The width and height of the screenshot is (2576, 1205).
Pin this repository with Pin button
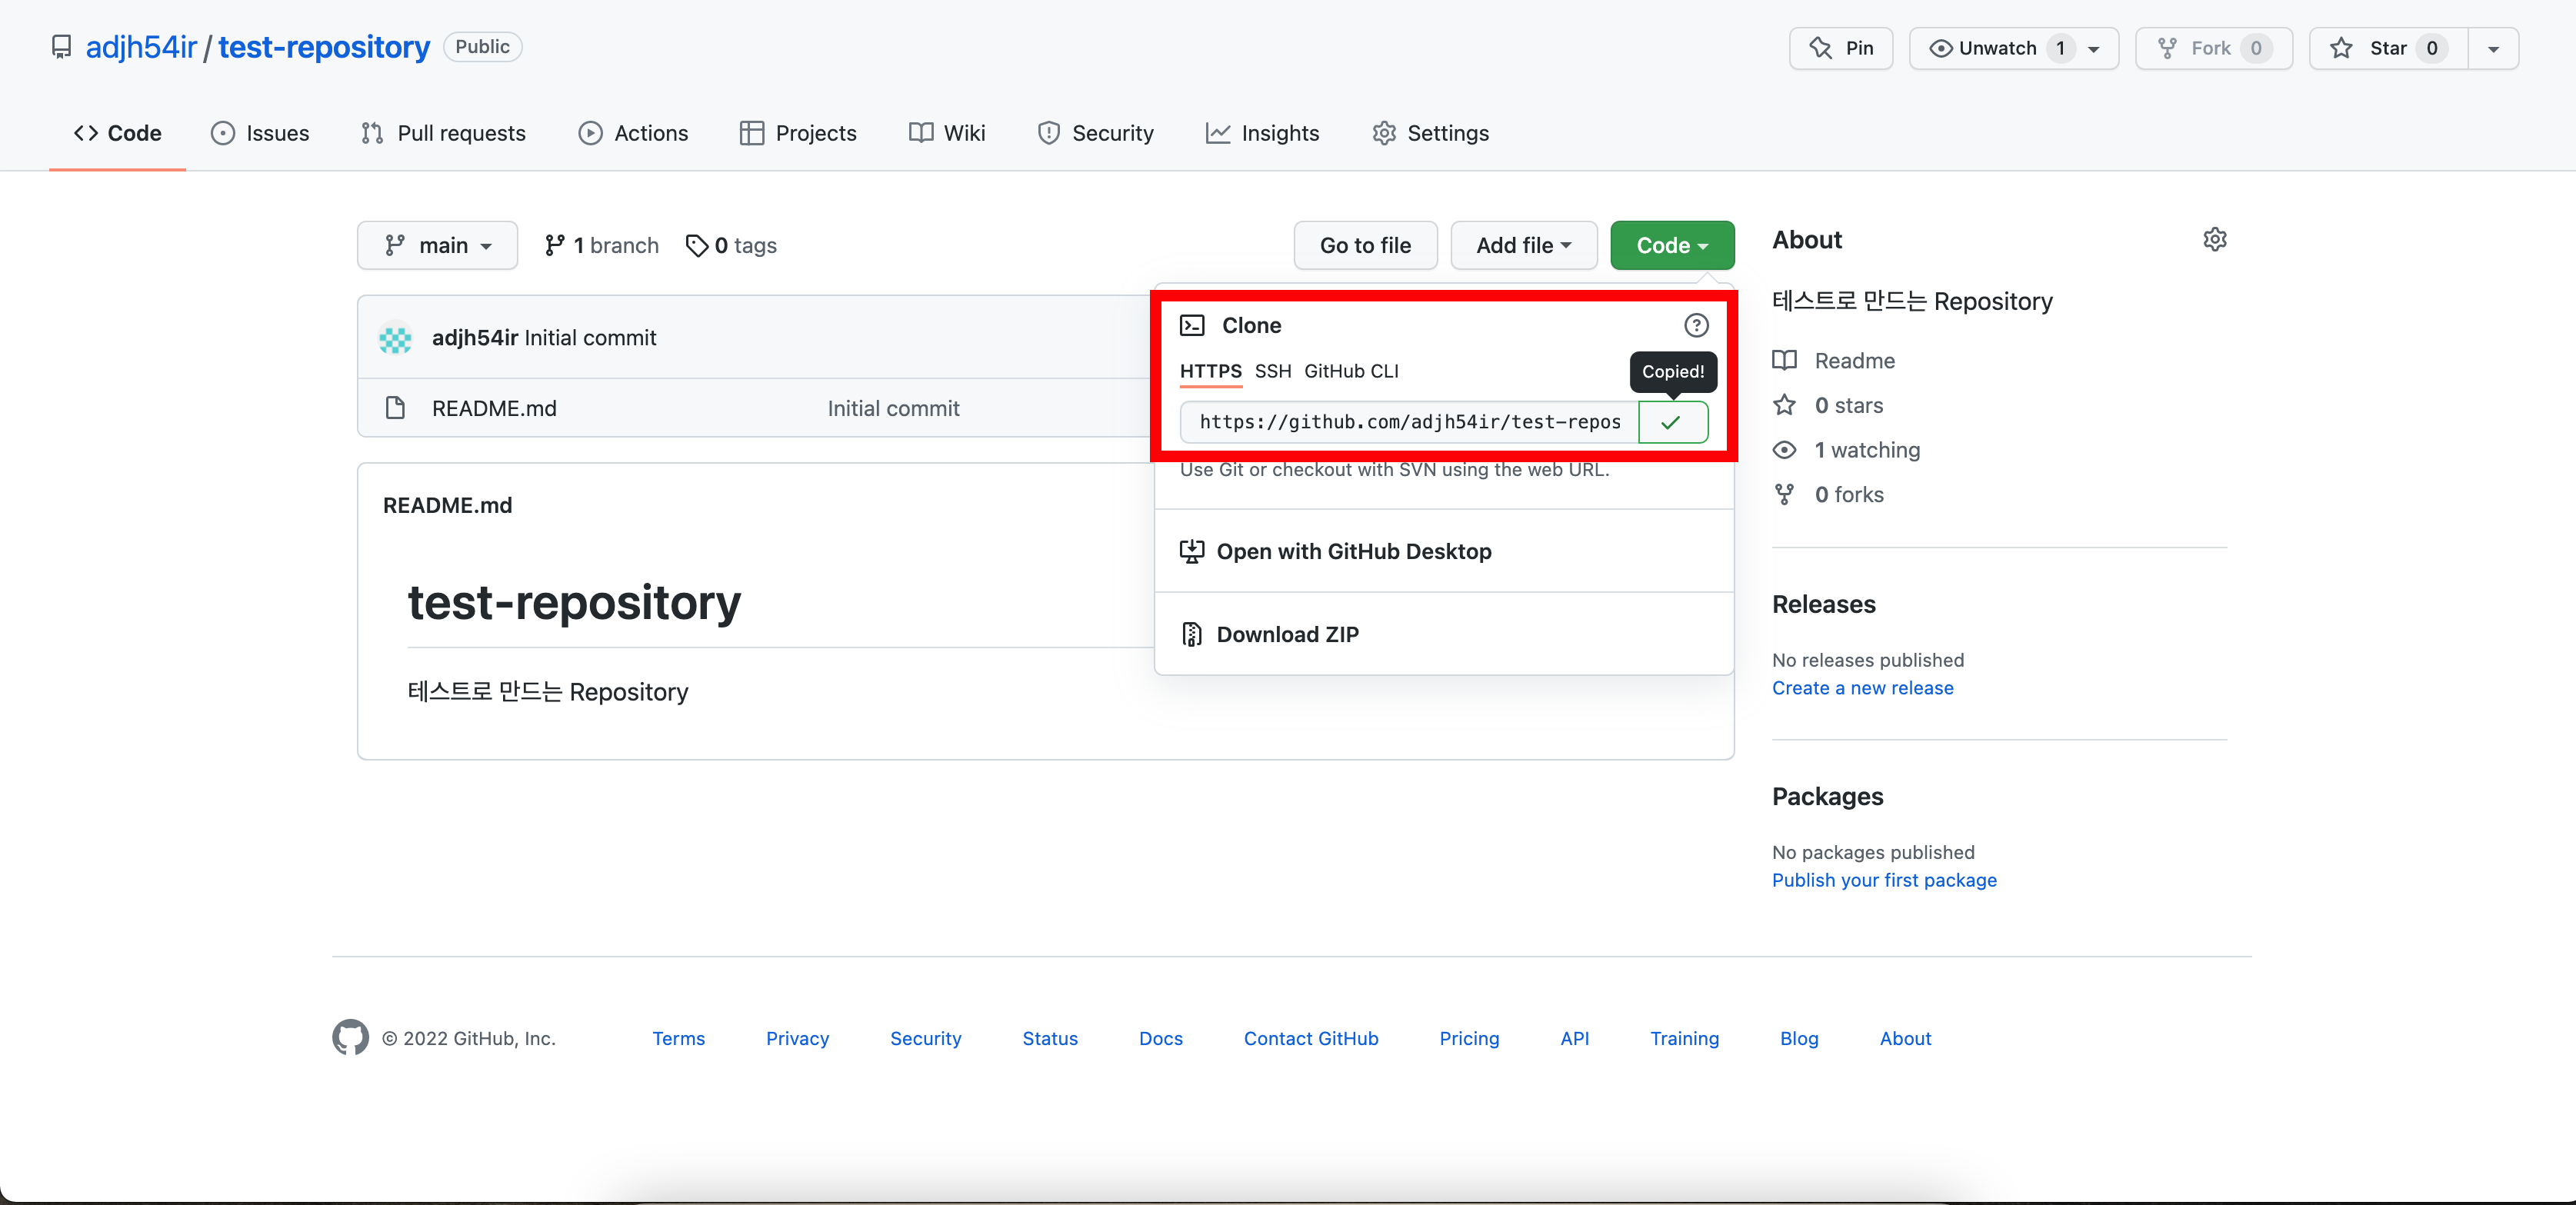(1840, 48)
